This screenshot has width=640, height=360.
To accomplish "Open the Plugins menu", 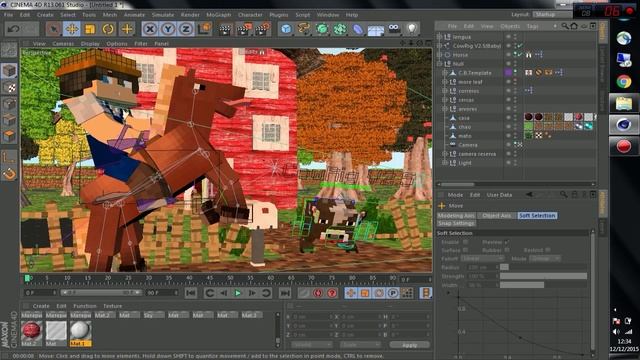I will click(x=279, y=15).
